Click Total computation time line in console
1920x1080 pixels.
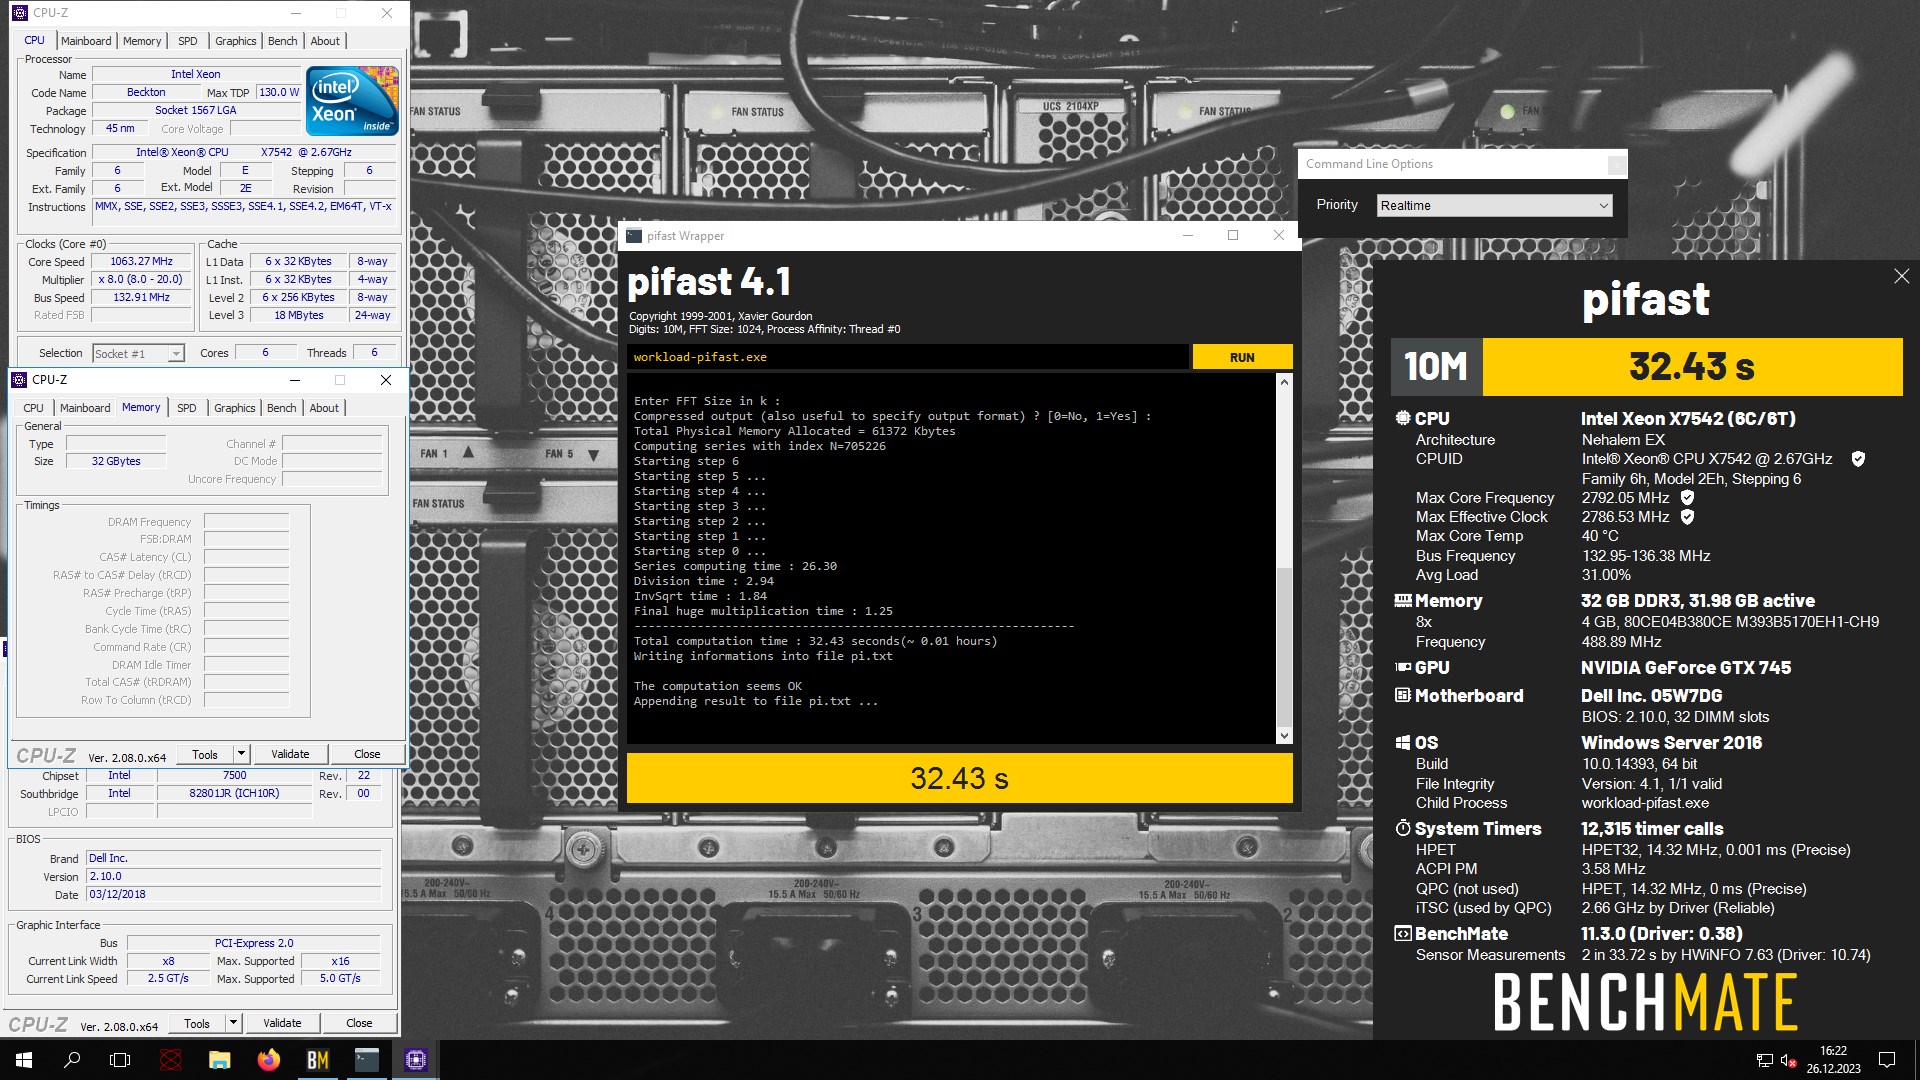coord(815,641)
